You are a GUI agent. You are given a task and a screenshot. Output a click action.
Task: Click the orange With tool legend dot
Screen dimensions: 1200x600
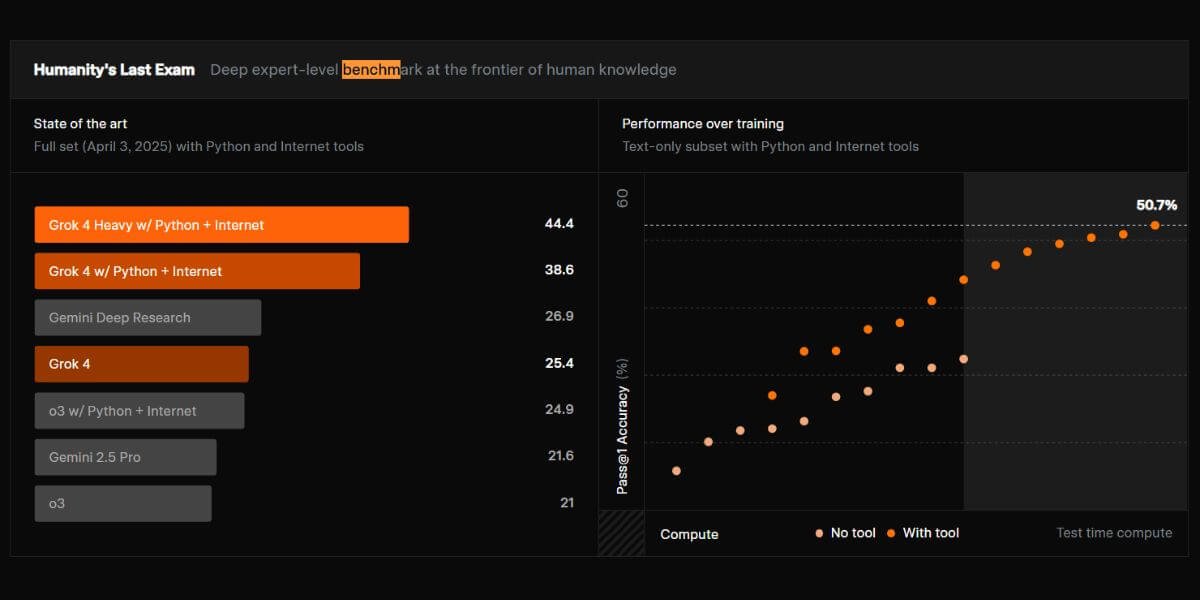pyautogui.click(x=891, y=533)
